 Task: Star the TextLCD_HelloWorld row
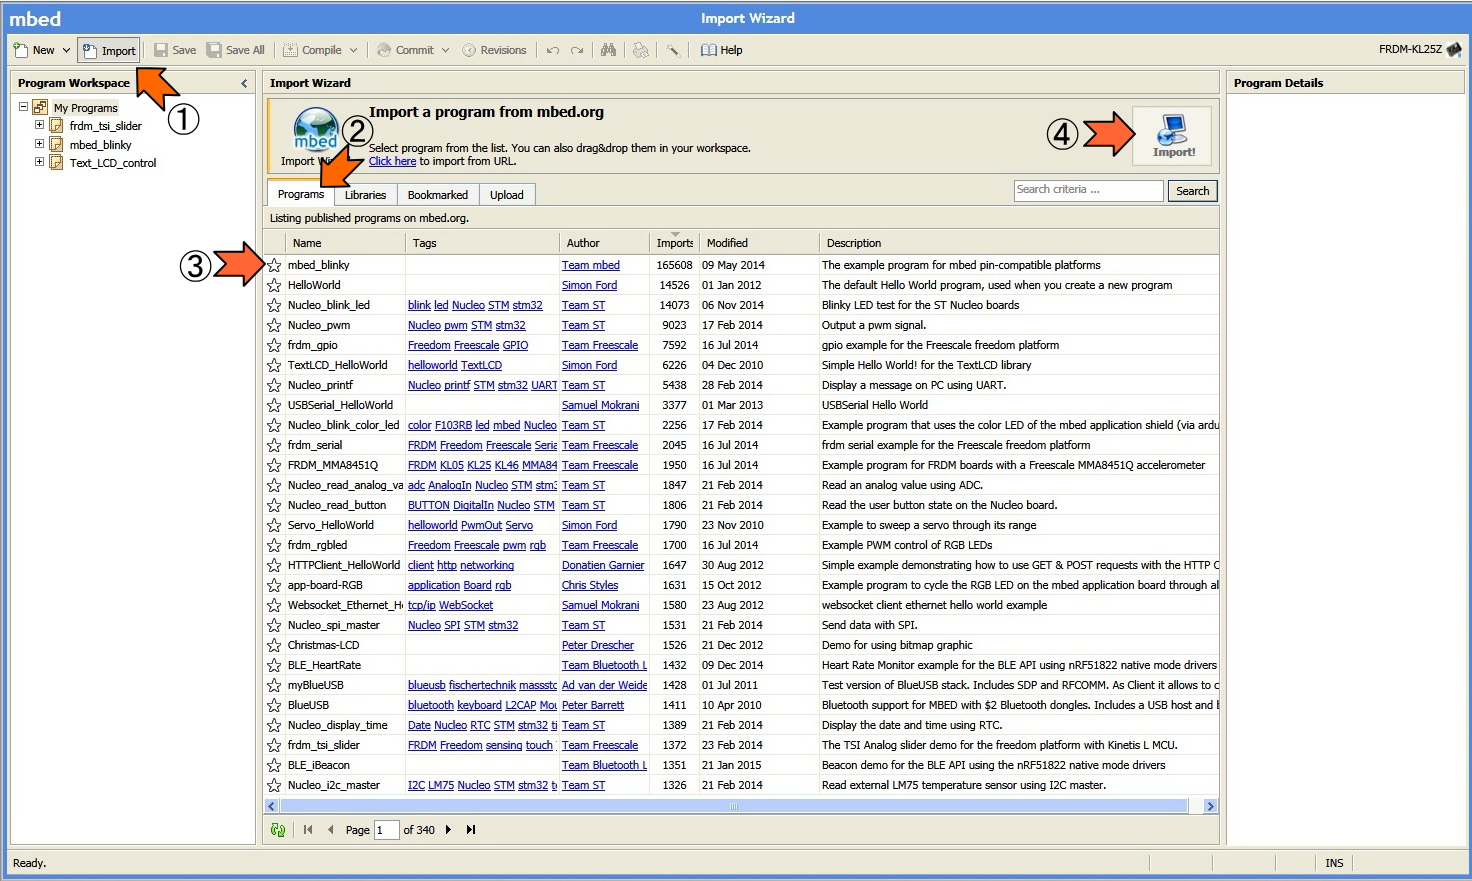click(274, 365)
